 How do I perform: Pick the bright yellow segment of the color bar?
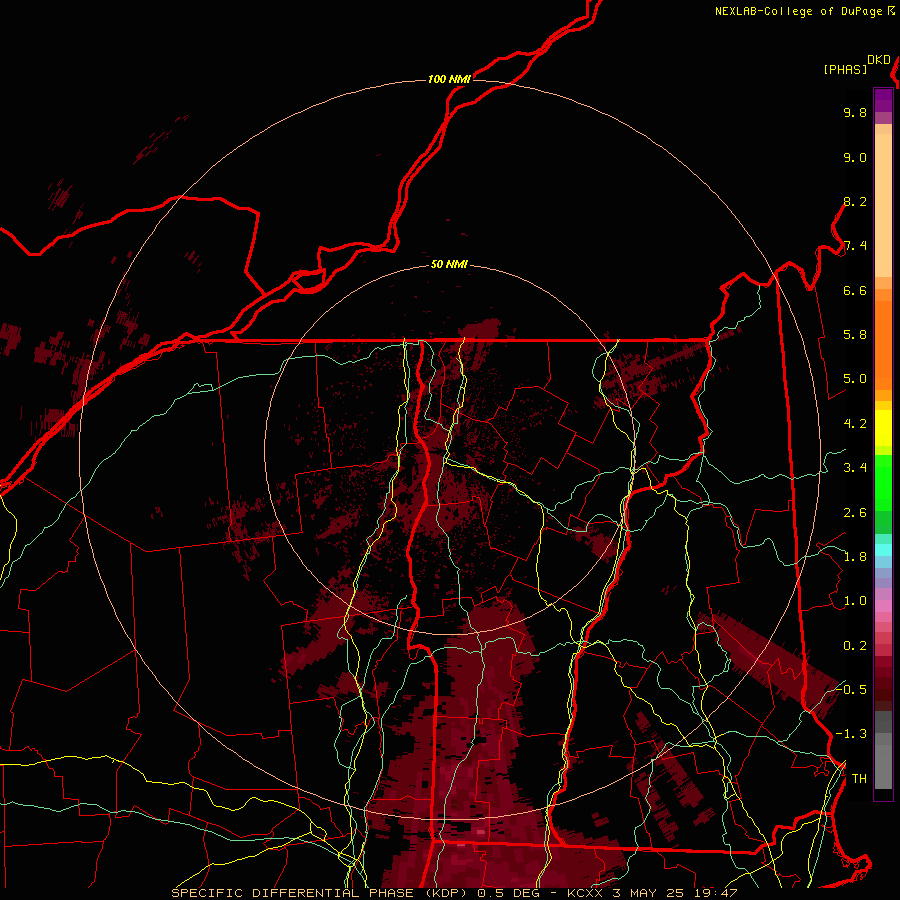click(x=883, y=428)
